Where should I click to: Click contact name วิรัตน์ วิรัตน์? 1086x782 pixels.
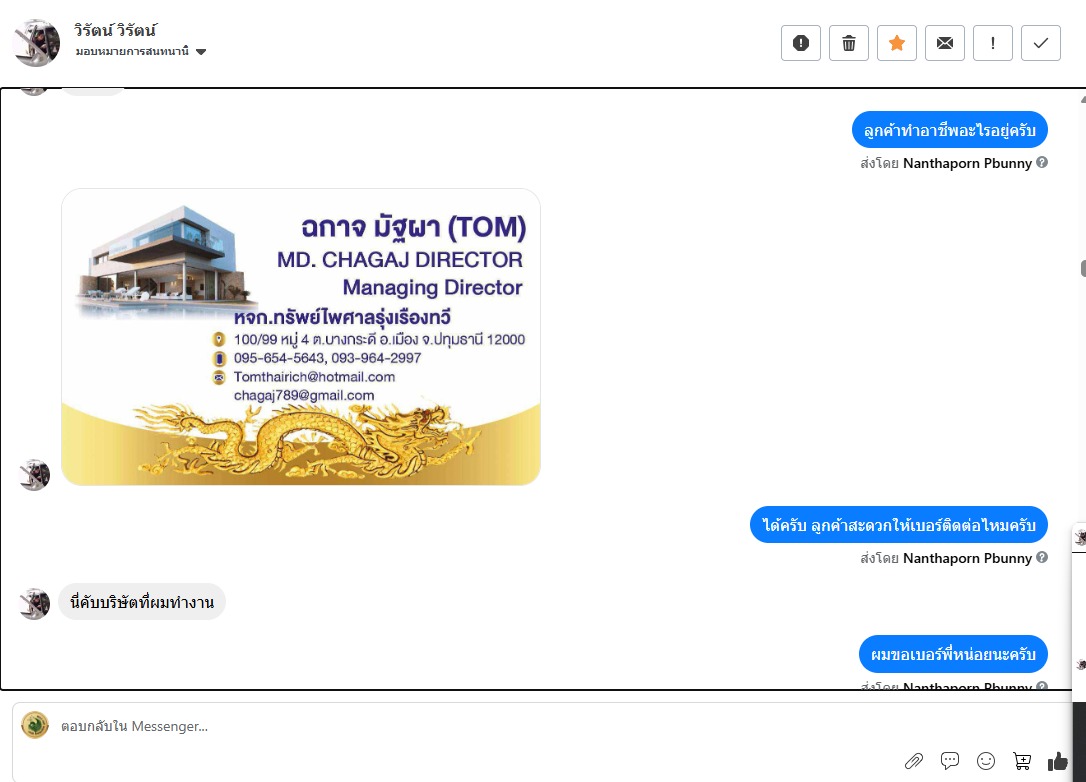[116, 30]
